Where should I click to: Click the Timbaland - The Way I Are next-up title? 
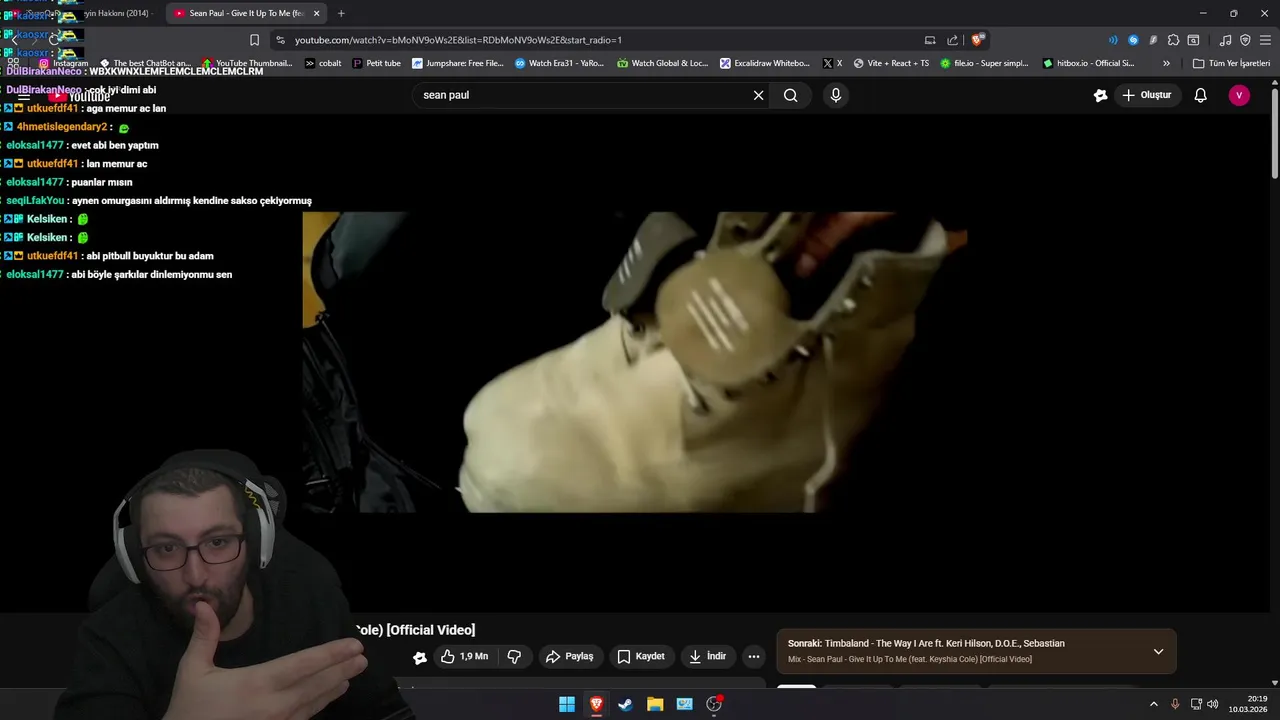click(x=944, y=643)
